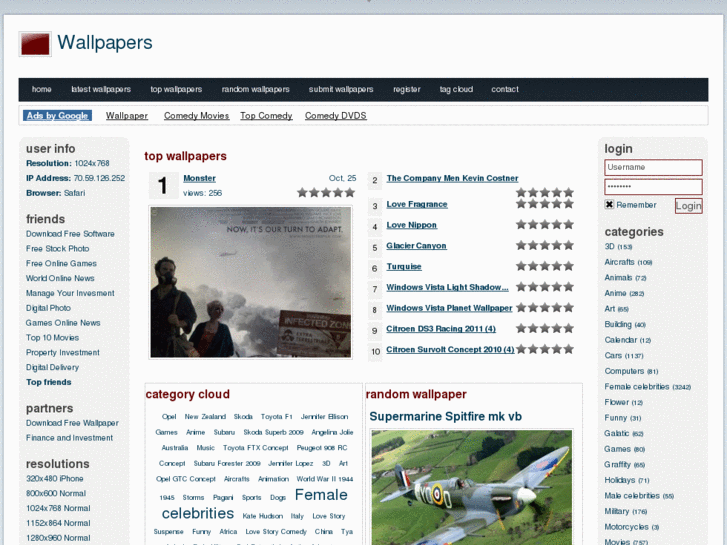This screenshot has width=727, height=545.
Task: Click the red Wallpapers logo icon
Action: [35, 45]
